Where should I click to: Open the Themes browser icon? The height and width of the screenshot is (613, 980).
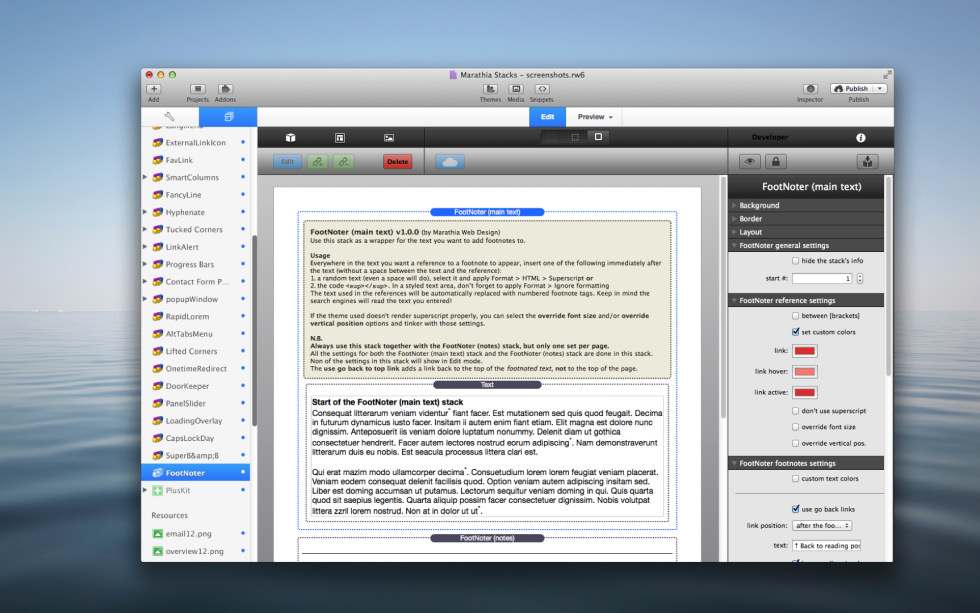[491, 89]
